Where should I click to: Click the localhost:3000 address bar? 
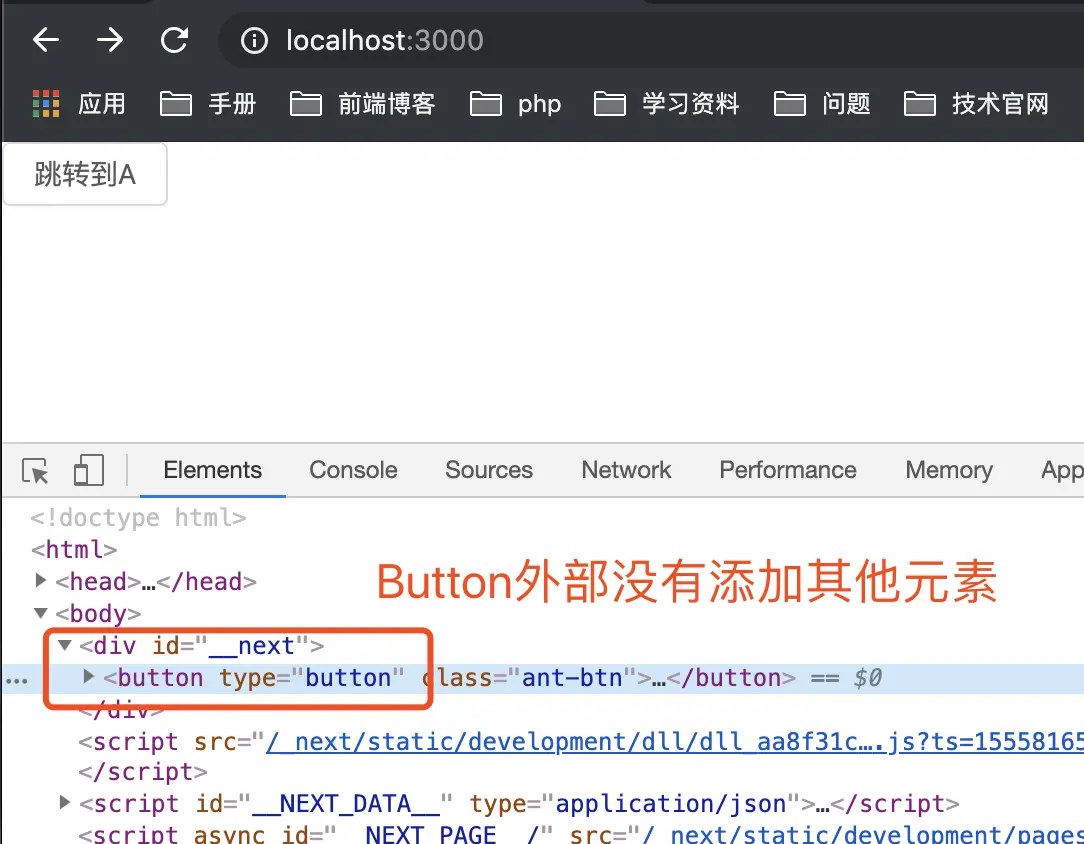pyautogui.click(x=650, y=40)
